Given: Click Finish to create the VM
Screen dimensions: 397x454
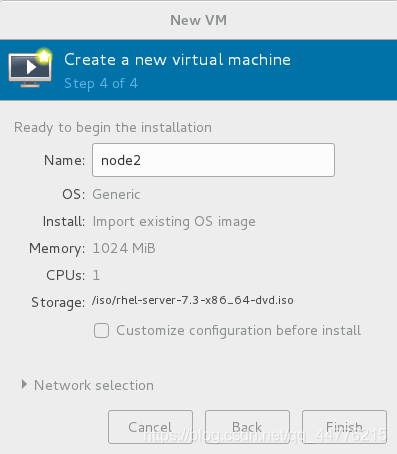Looking at the screenshot, I should (x=344, y=427).
